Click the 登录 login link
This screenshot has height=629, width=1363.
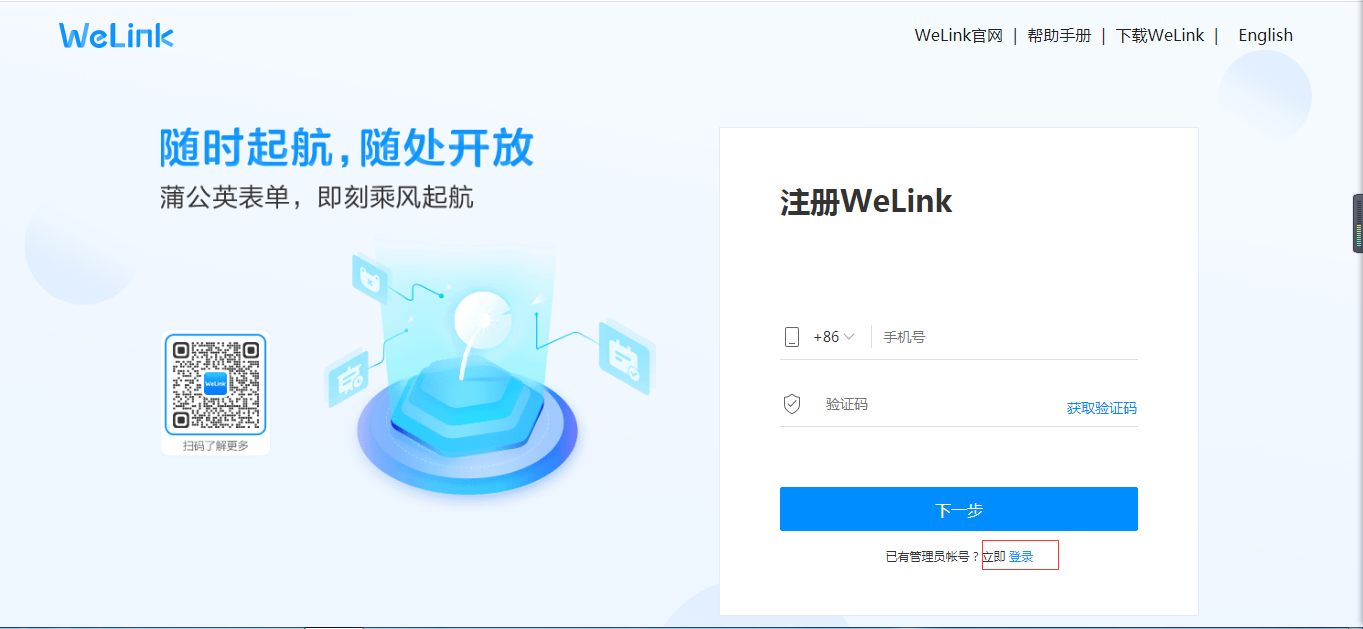pyautogui.click(x=1021, y=557)
